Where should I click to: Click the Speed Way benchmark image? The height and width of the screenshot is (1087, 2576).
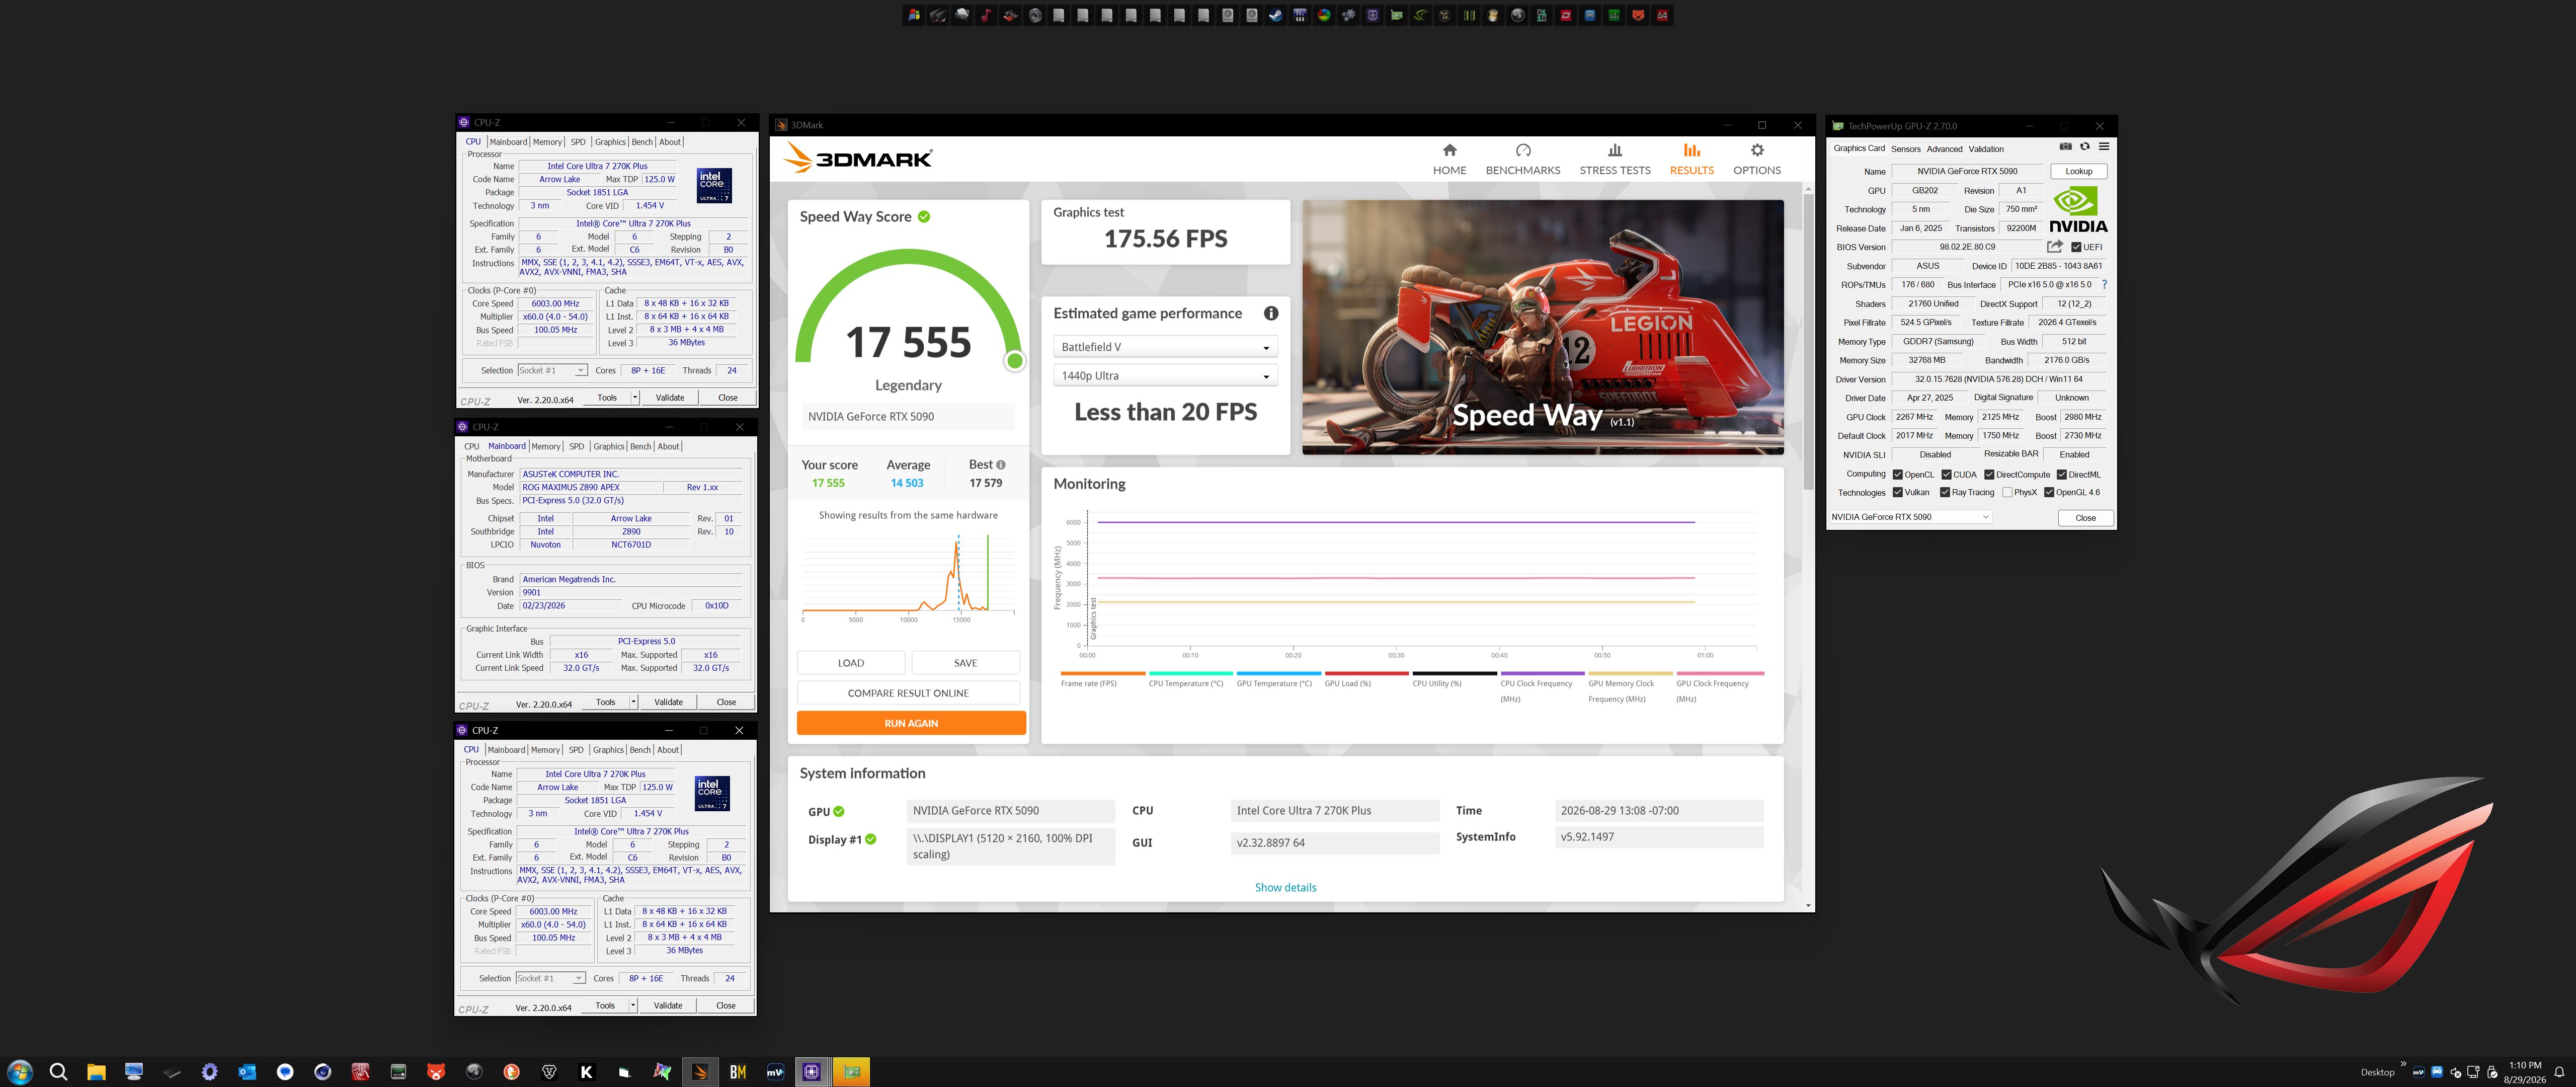(x=1542, y=327)
